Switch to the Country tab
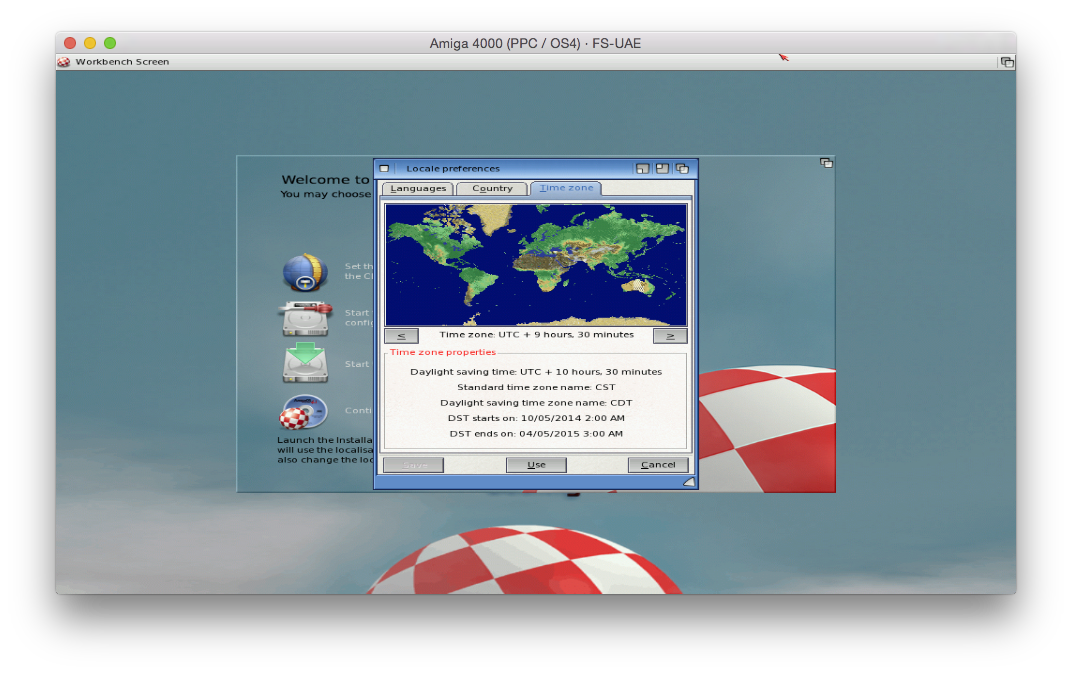The height and width of the screenshot is (674, 1072). [492, 189]
